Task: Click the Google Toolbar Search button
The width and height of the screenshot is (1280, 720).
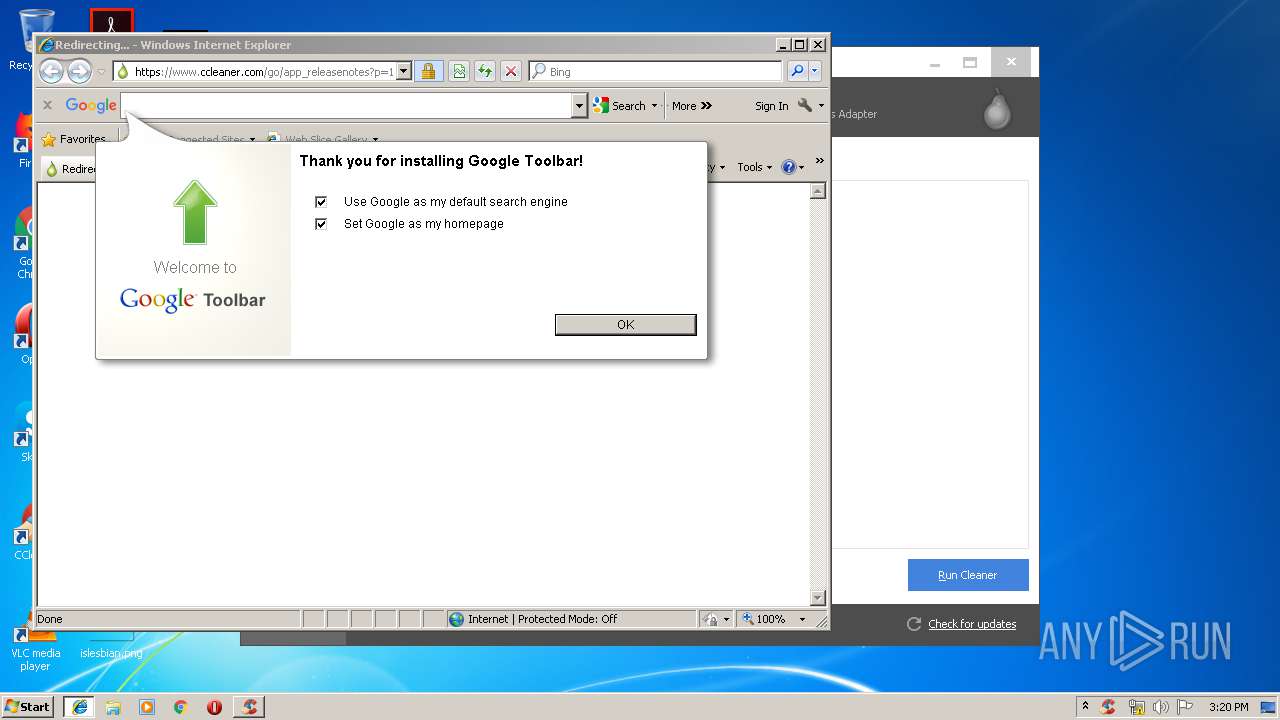Action: [x=620, y=106]
